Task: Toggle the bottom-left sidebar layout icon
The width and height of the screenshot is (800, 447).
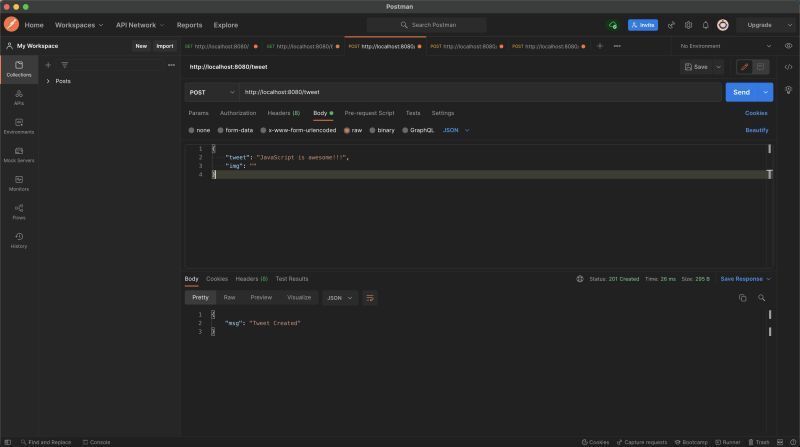Action: (x=8, y=442)
